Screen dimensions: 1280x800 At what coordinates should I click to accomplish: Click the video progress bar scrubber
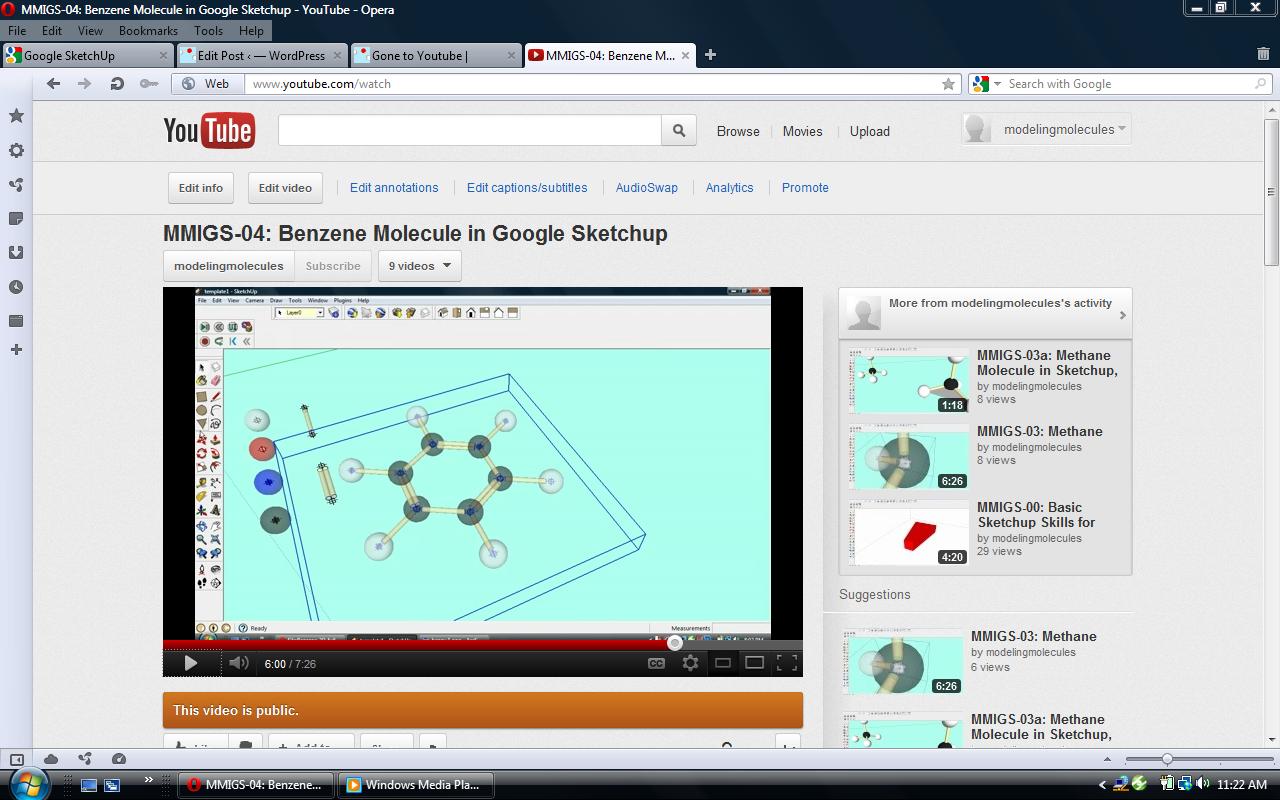pos(675,643)
